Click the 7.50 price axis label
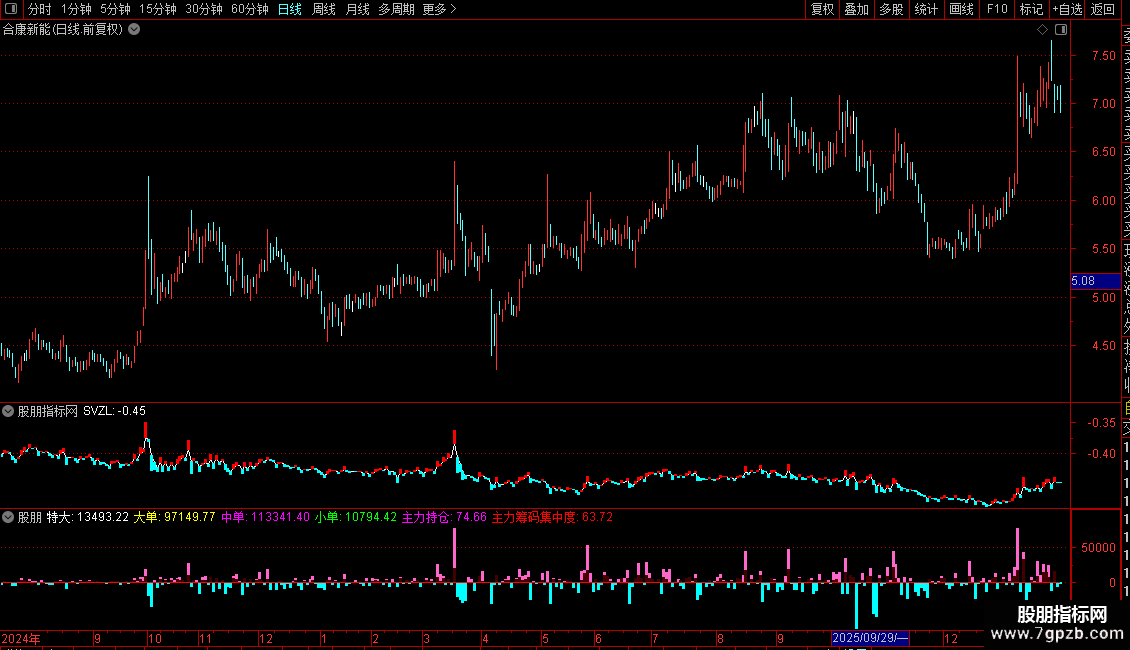 [1103, 55]
